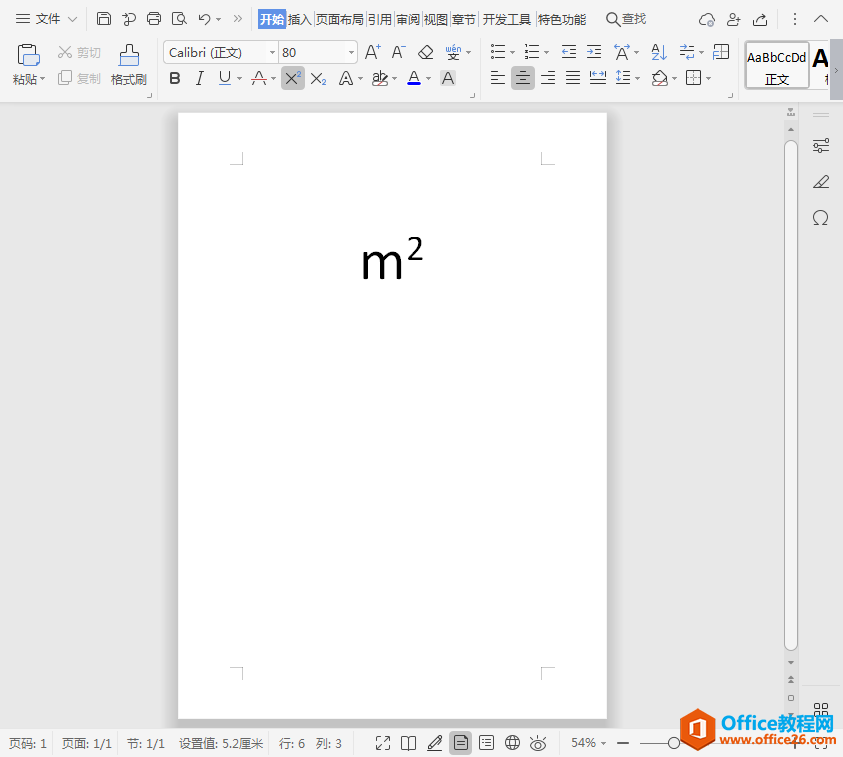
Task: Open the 文件 menu
Action: tap(46, 19)
